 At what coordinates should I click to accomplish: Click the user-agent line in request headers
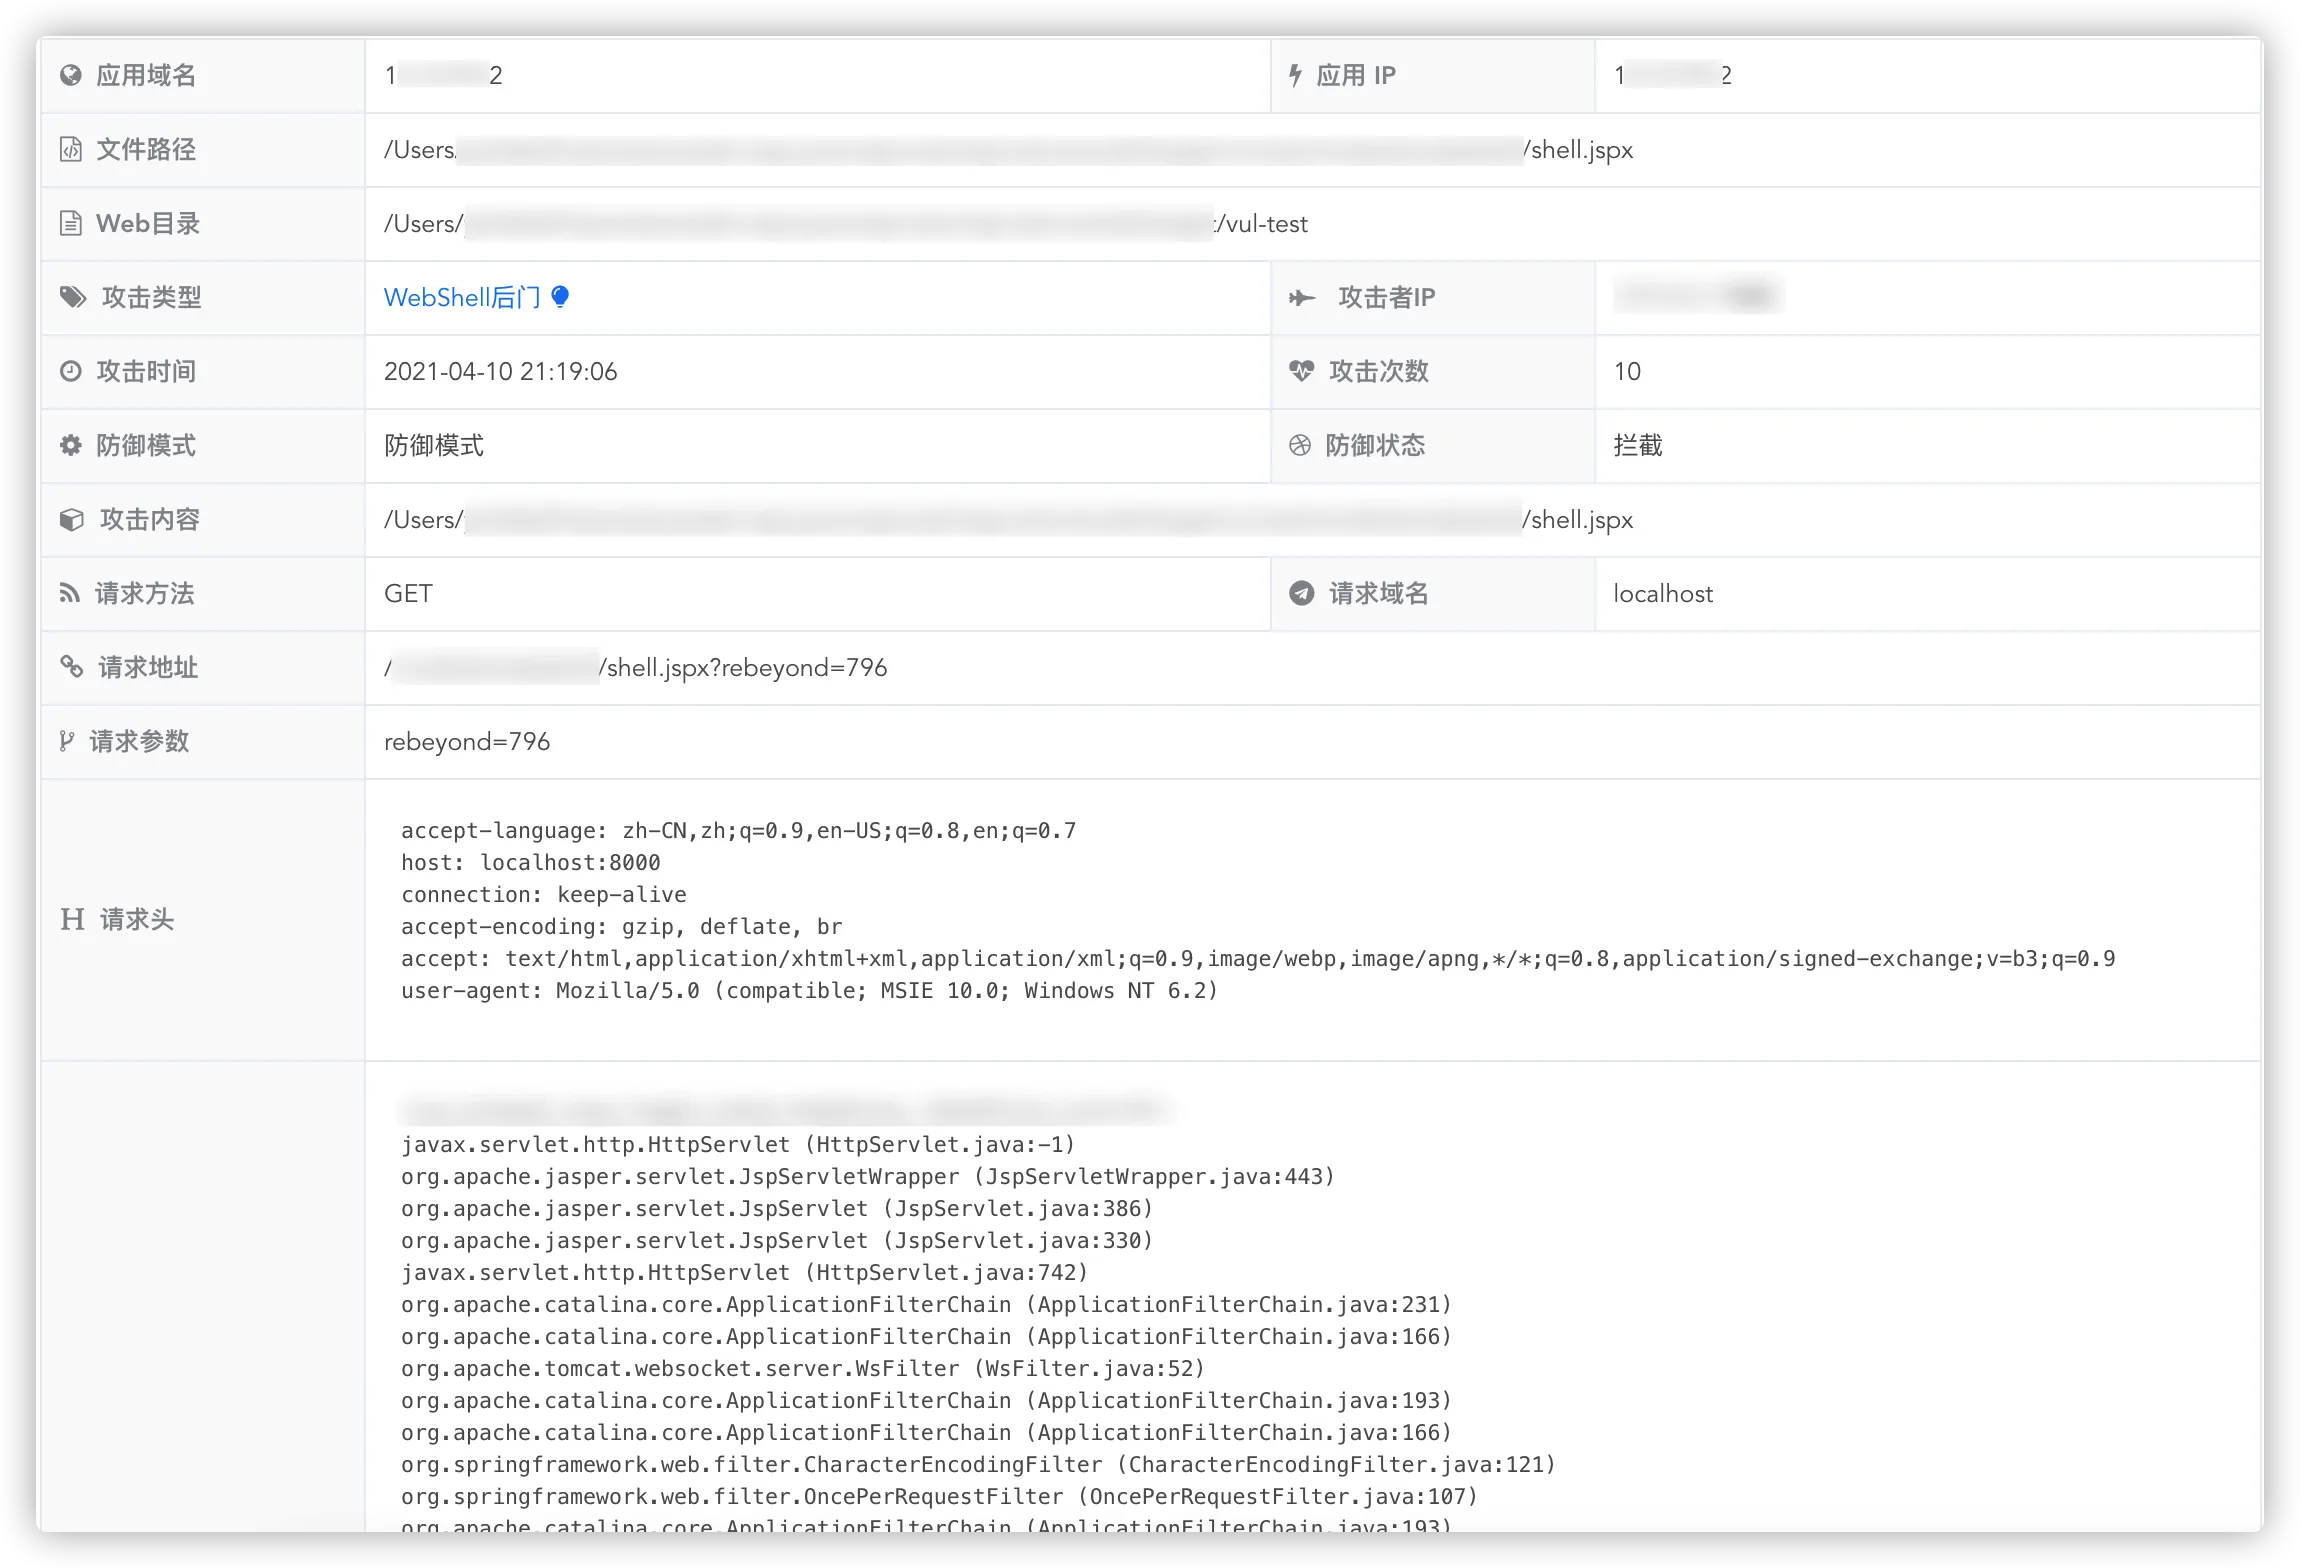809,990
